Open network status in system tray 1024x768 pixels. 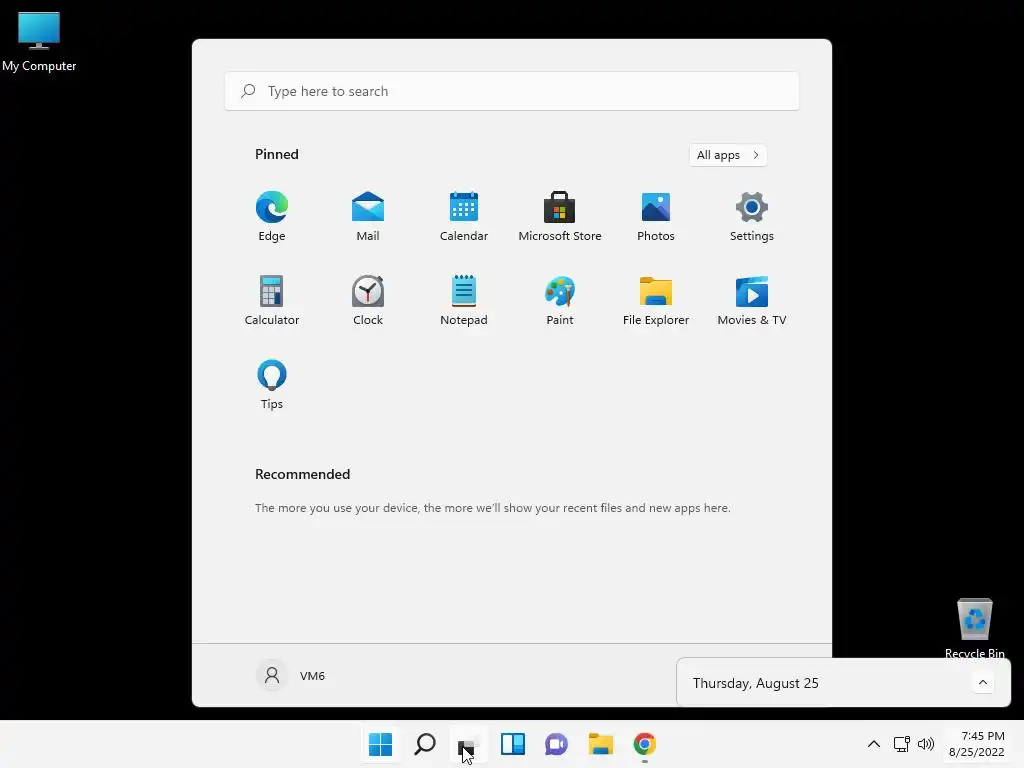tap(902, 744)
